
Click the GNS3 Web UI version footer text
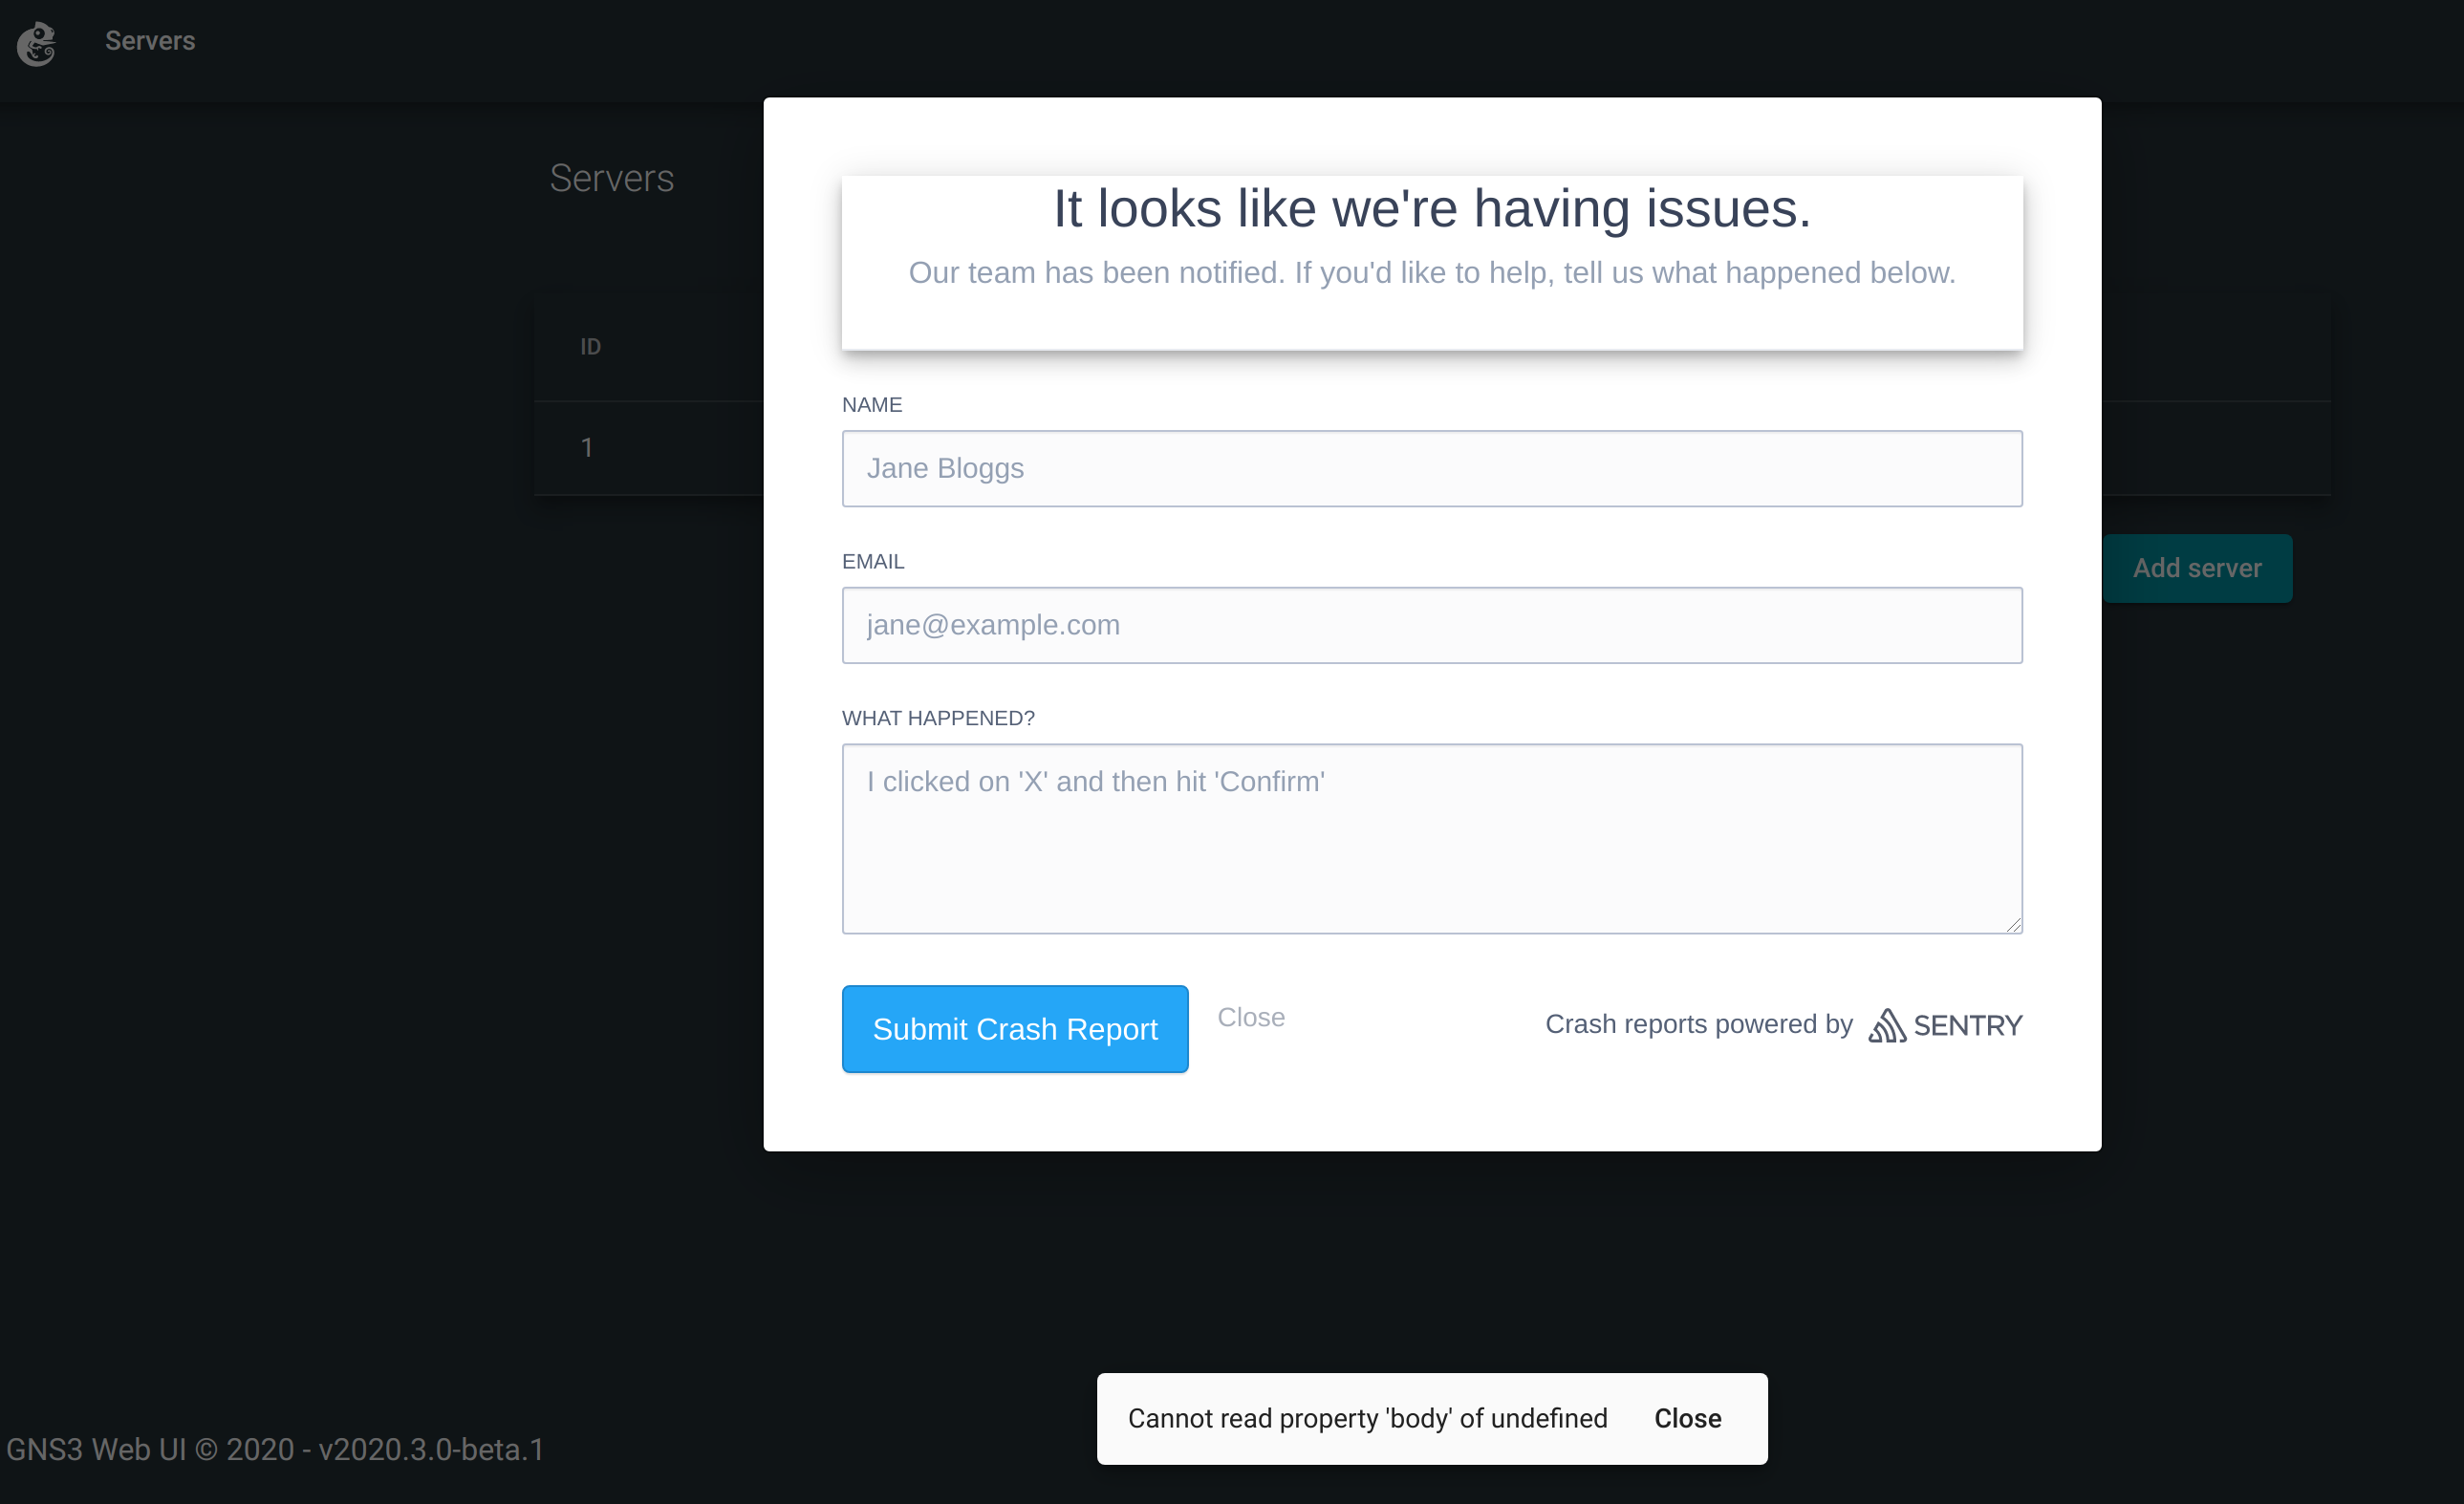pyautogui.click(x=275, y=1448)
